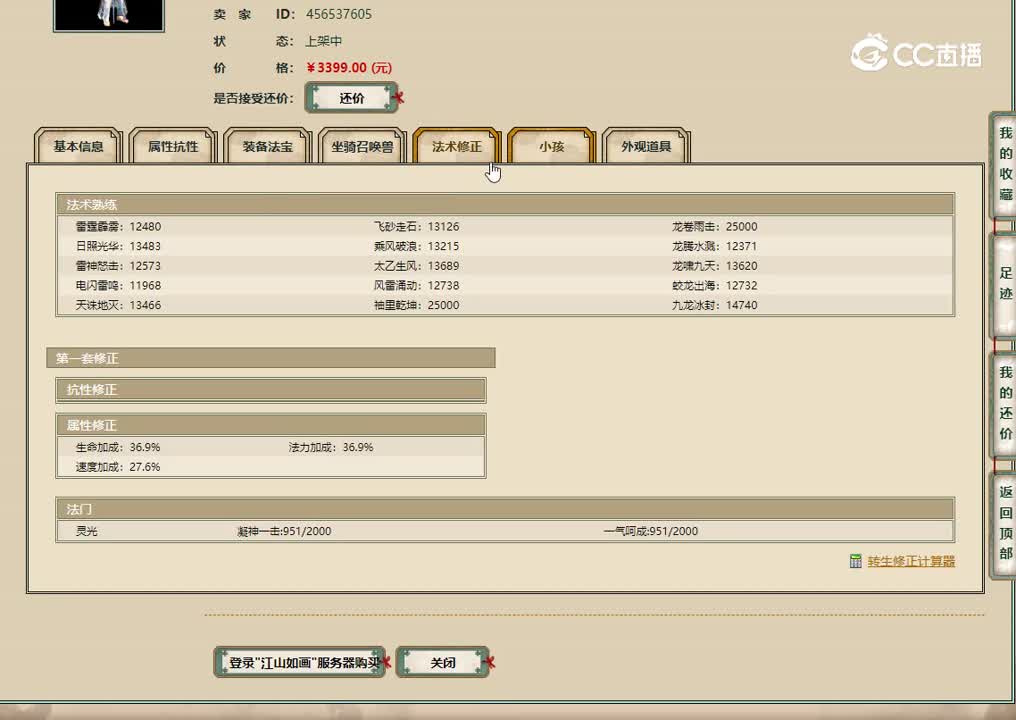
Task: Switch to the 属性抗性 tab
Action: [x=172, y=146]
